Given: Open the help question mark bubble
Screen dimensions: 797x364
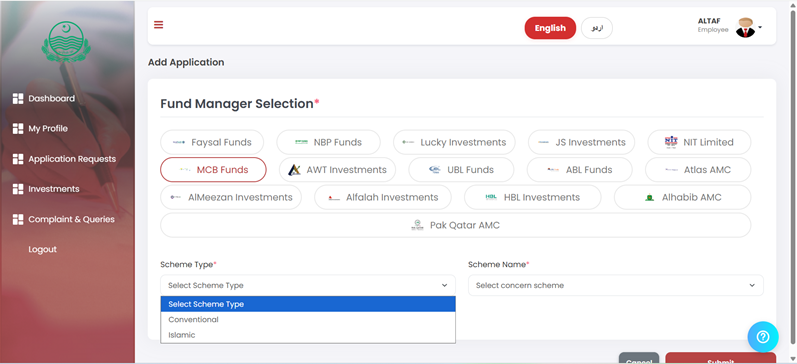Looking at the screenshot, I should pyautogui.click(x=763, y=337).
